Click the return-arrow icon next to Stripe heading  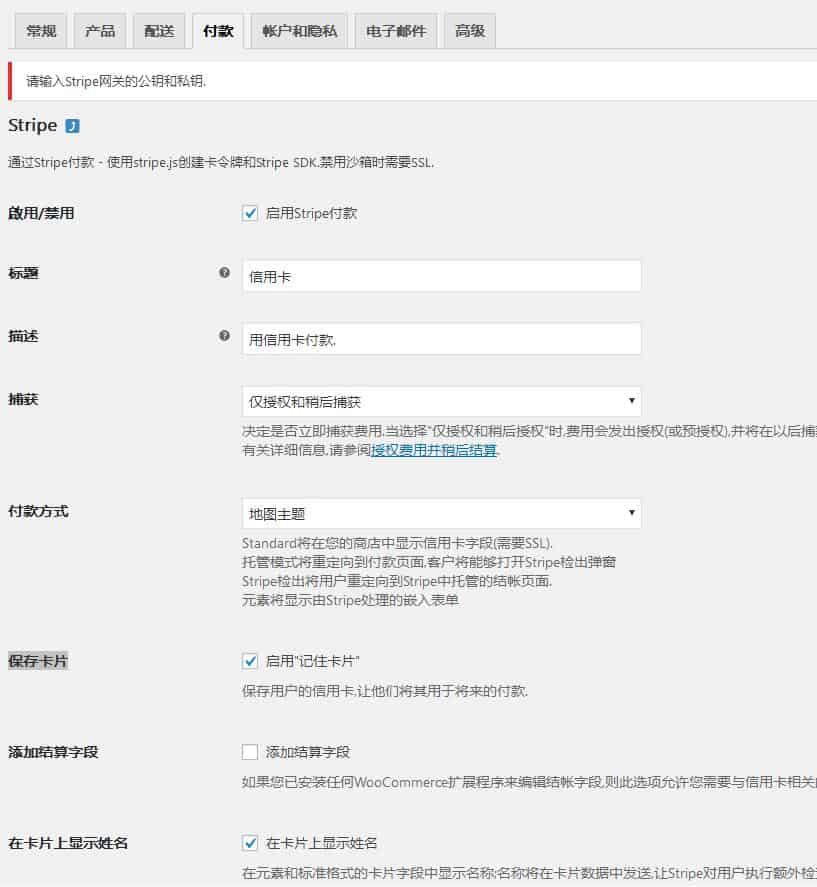[x=72, y=126]
